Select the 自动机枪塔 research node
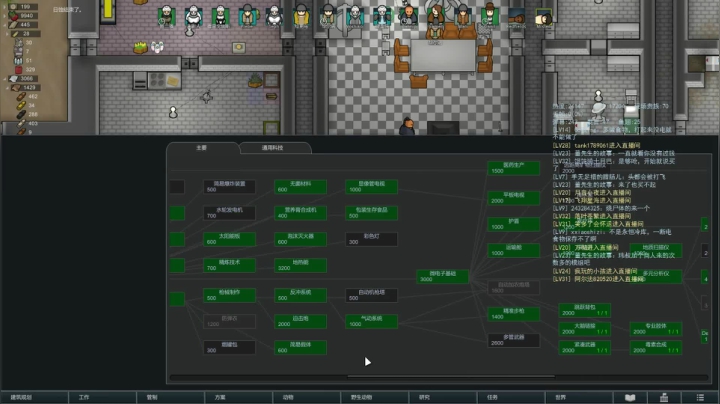This screenshot has height=404, width=720. pyautogui.click(x=371, y=295)
